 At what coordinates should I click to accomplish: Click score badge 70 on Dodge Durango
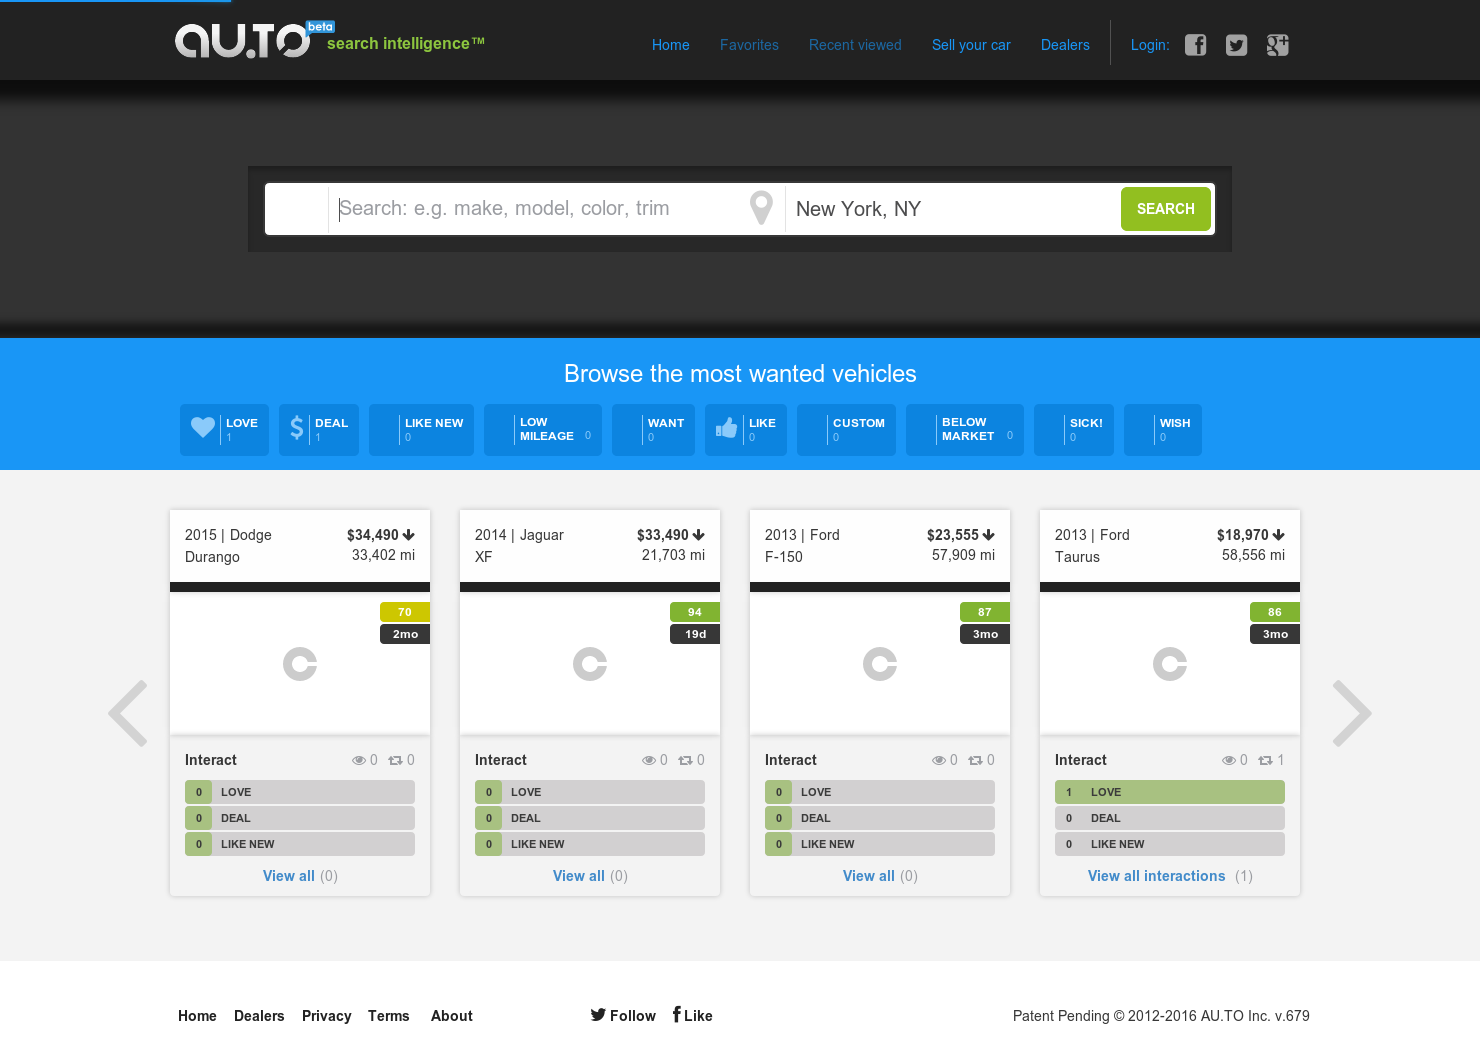pyautogui.click(x=405, y=612)
